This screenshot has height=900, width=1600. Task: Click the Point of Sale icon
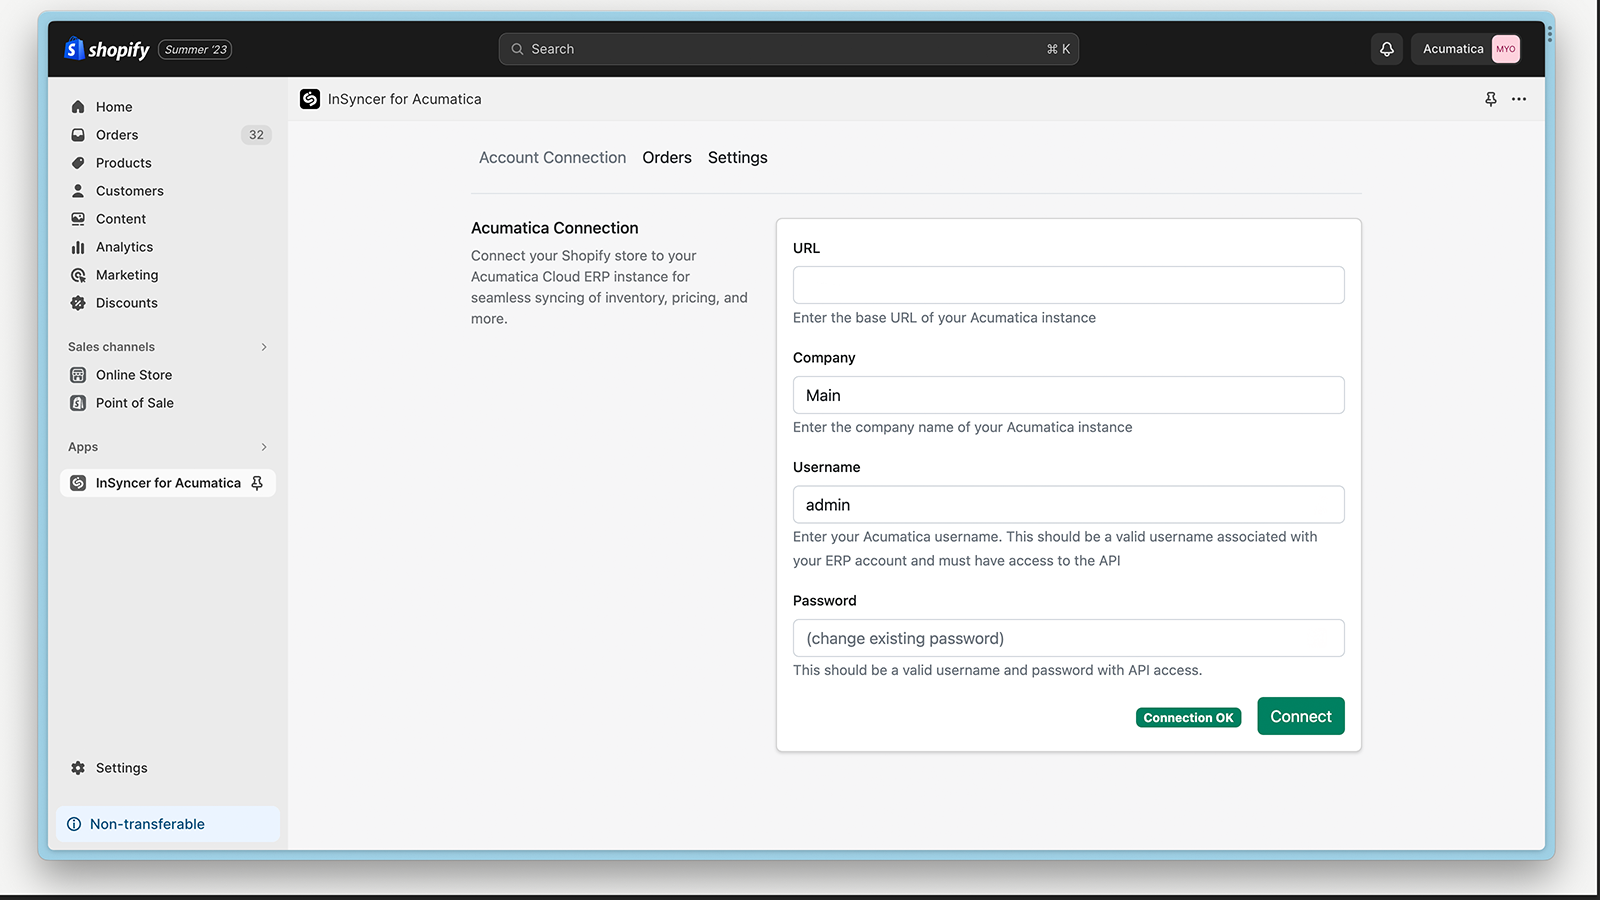[78, 403]
